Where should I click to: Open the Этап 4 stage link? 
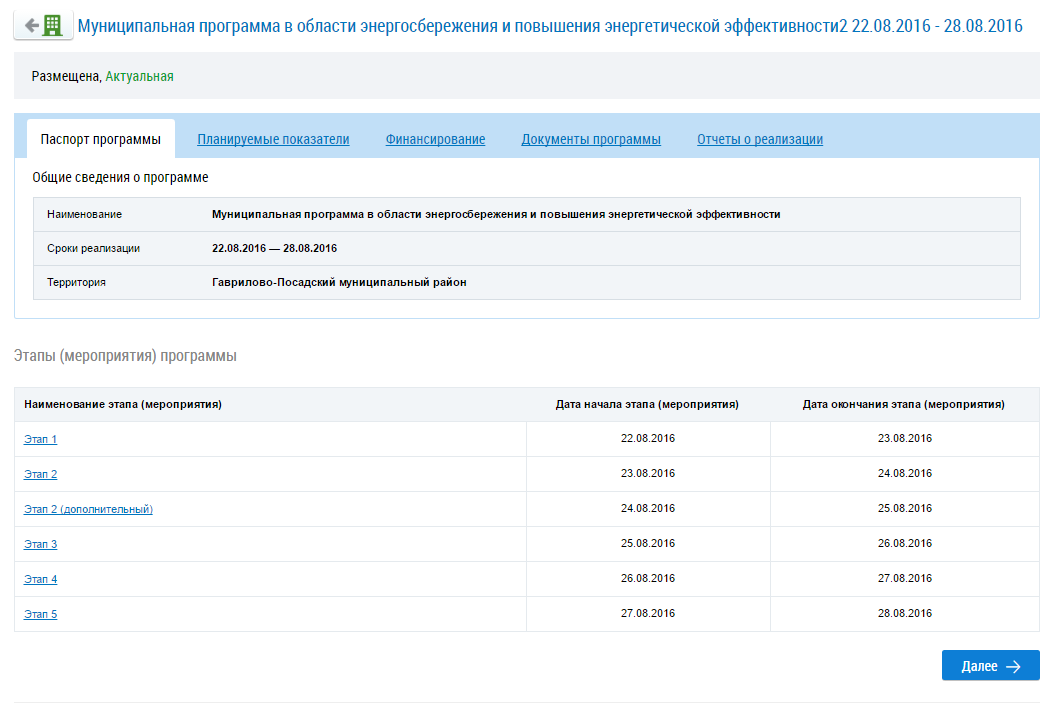[41, 579]
